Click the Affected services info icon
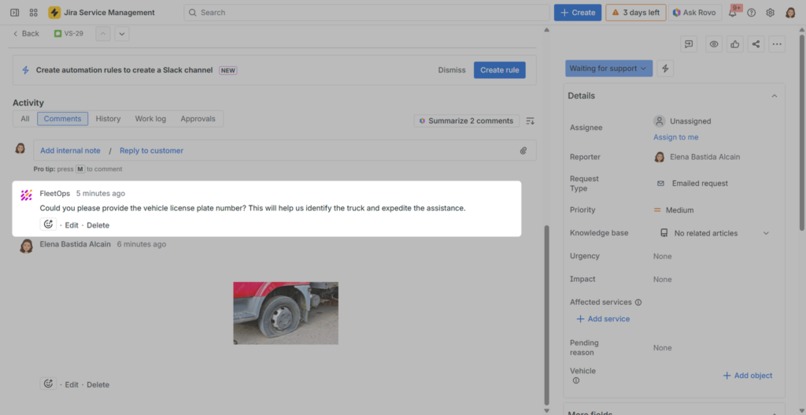Image resolution: width=806 pixels, height=415 pixels. pos(638,302)
